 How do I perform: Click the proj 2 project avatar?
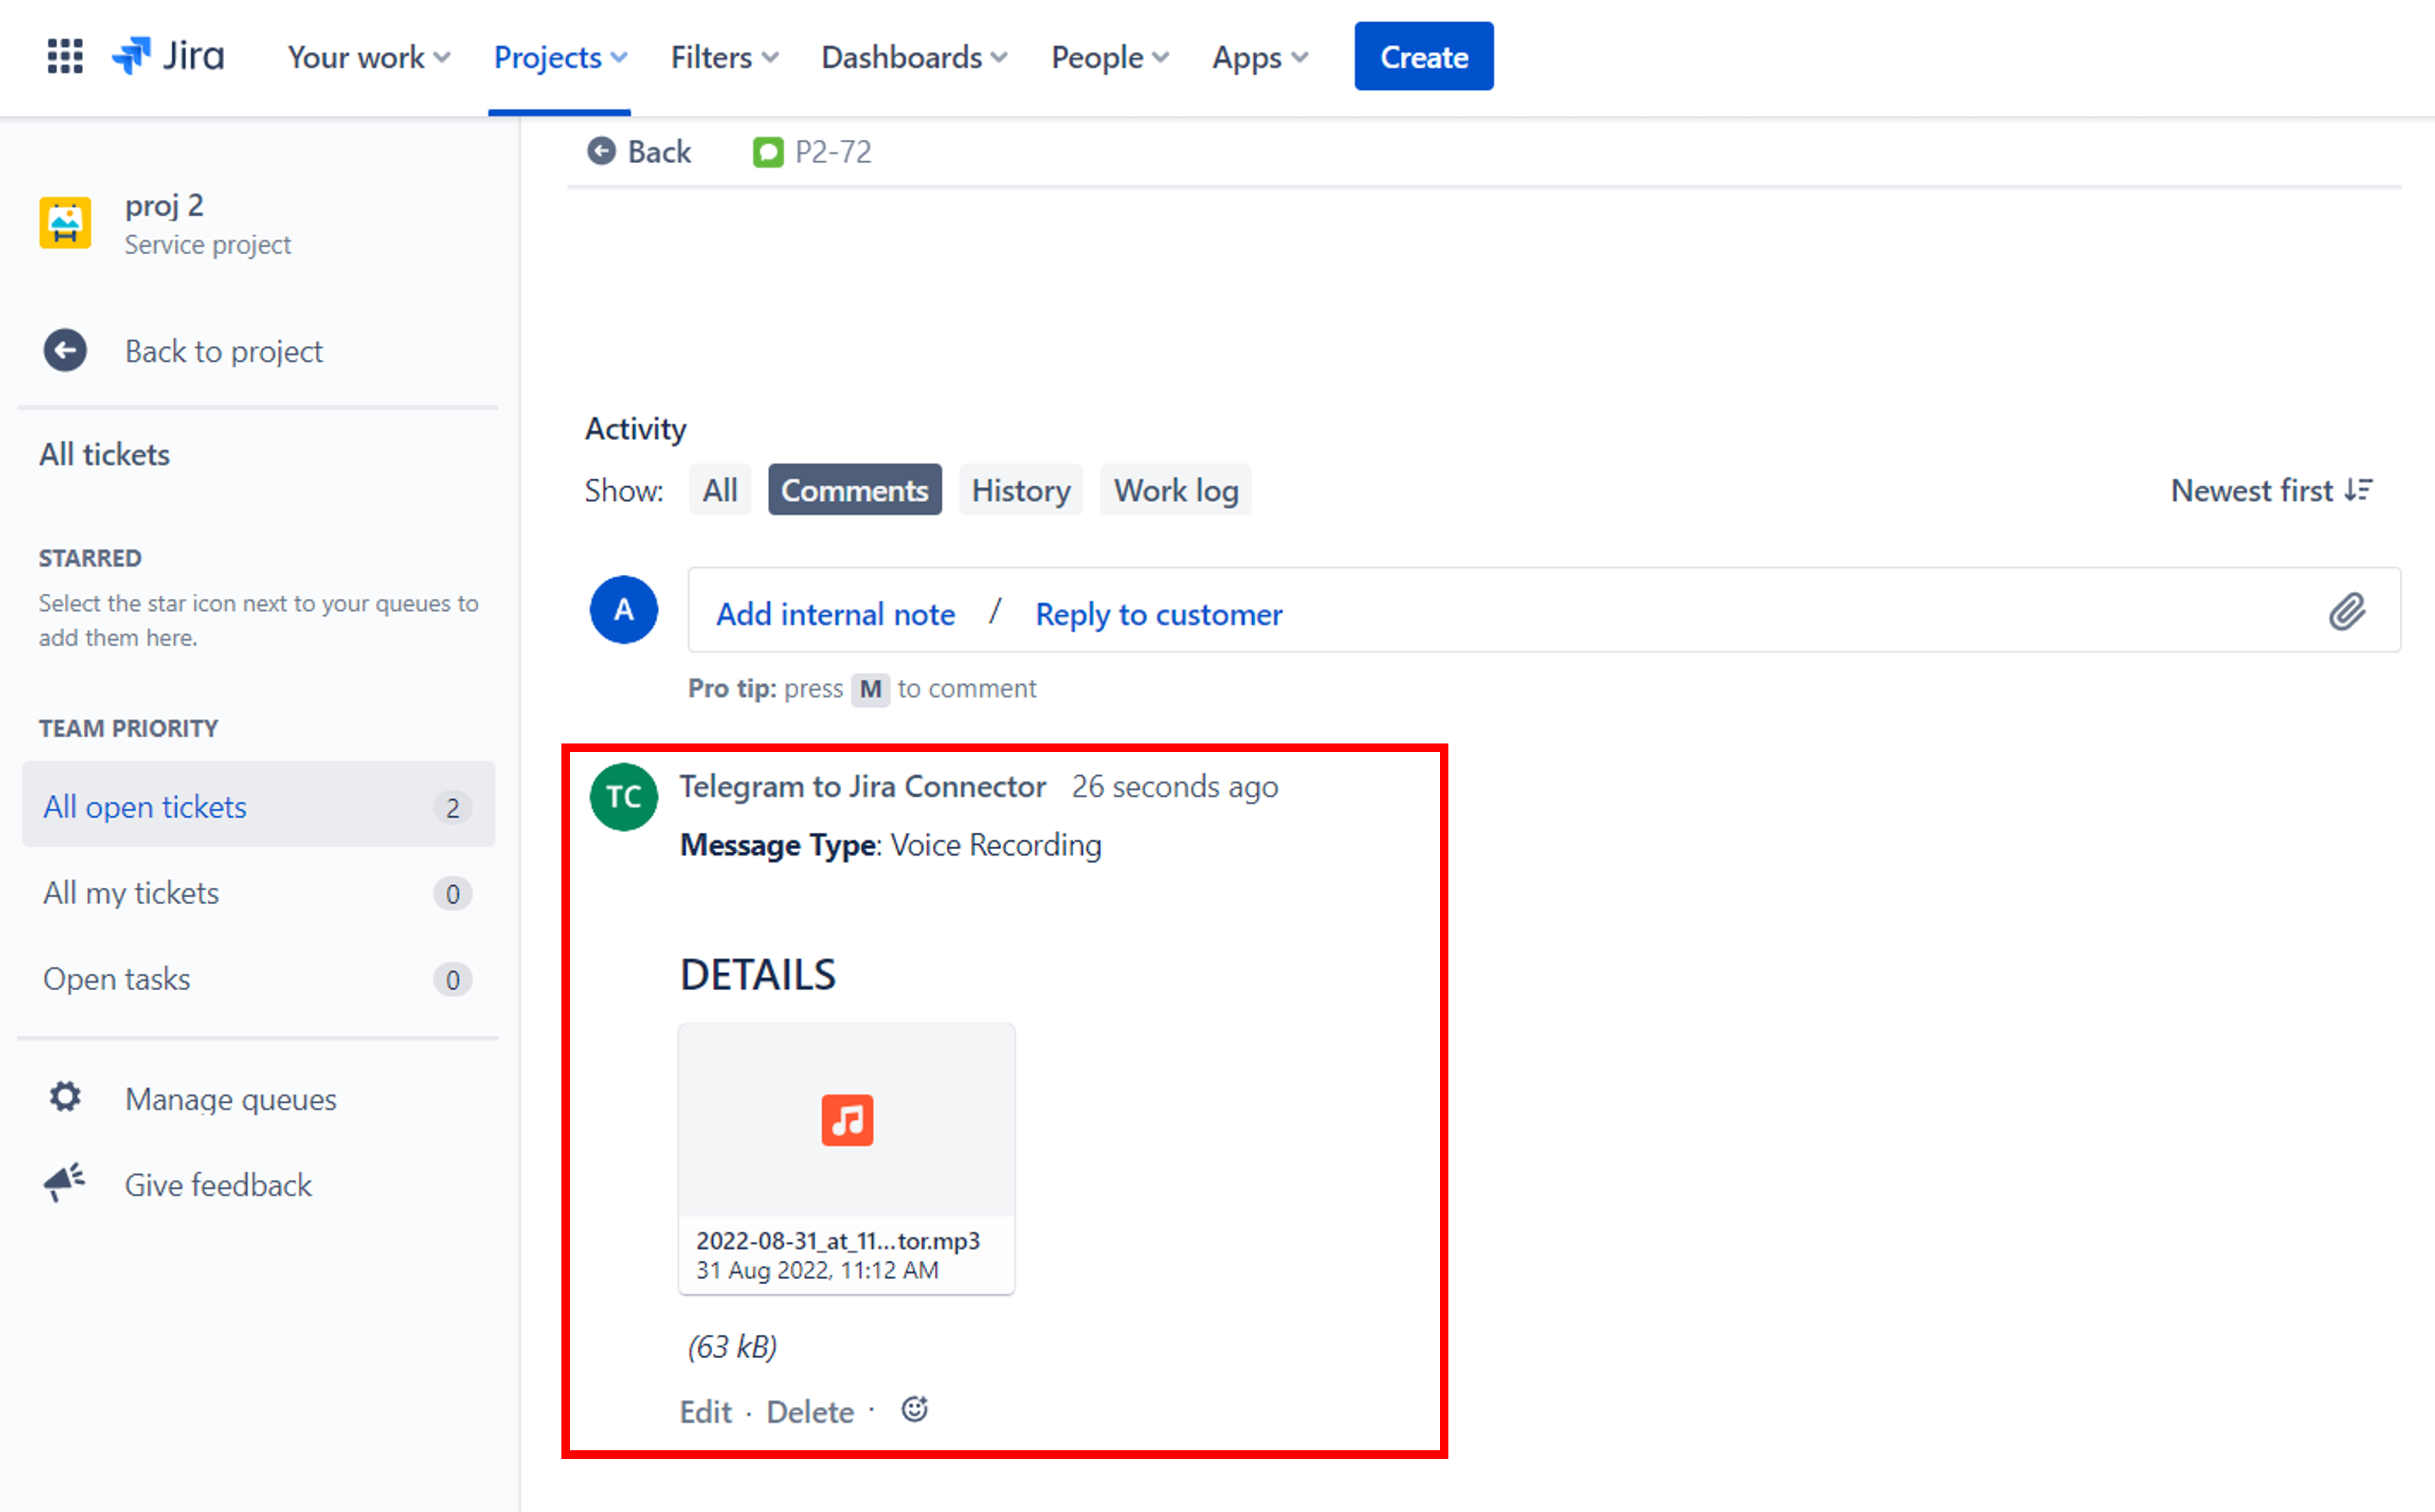[x=65, y=223]
